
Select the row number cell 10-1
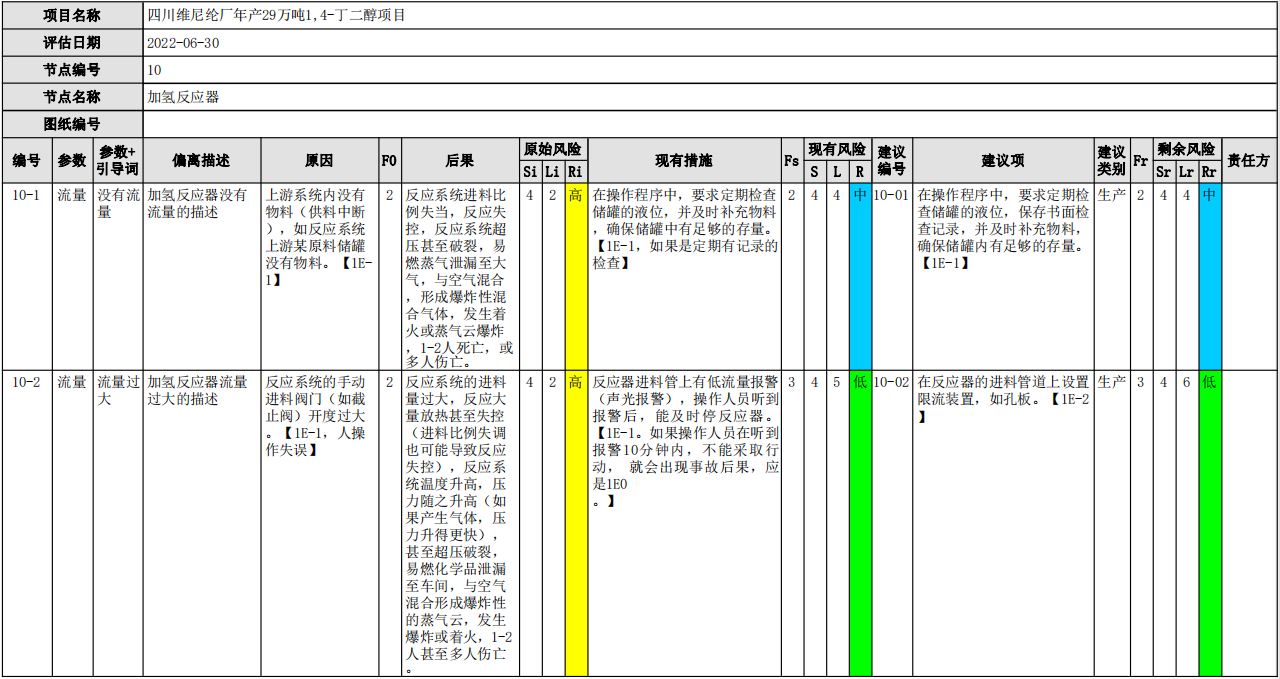click(27, 276)
